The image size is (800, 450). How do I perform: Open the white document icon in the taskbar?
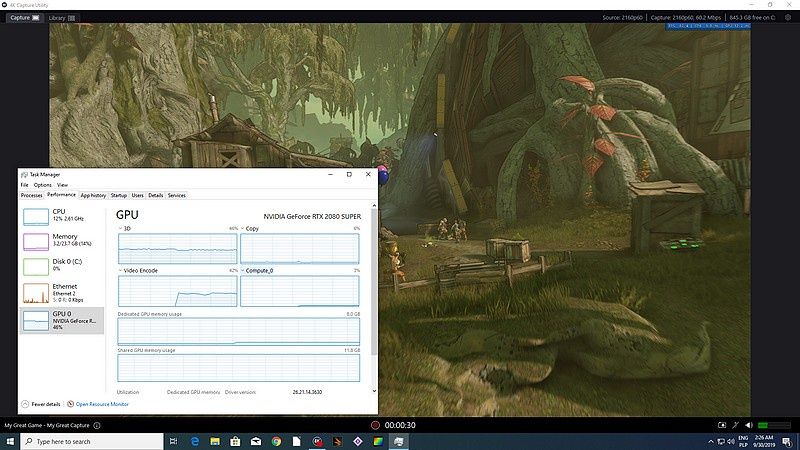click(x=296, y=441)
